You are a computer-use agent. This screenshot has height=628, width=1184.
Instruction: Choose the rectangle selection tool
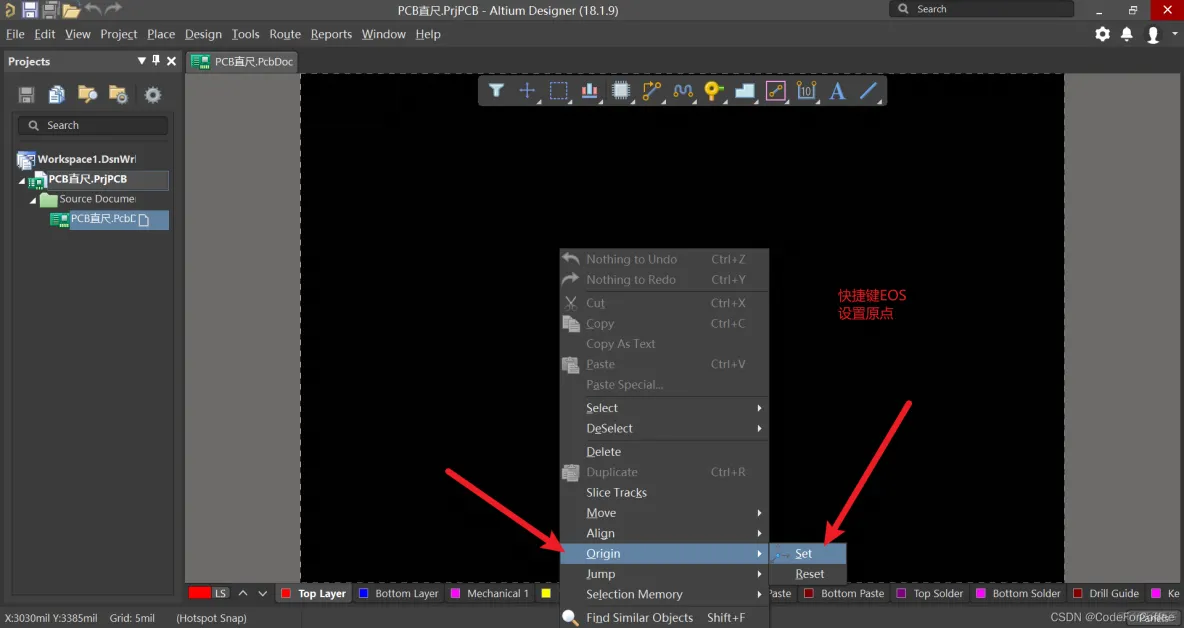[x=558, y=91]
